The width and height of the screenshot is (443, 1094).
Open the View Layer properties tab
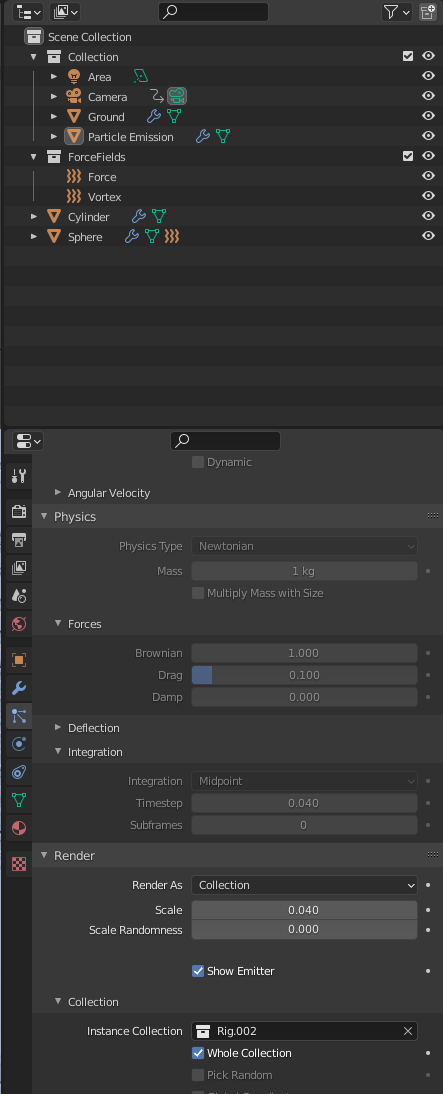click(x=19, y=568)
